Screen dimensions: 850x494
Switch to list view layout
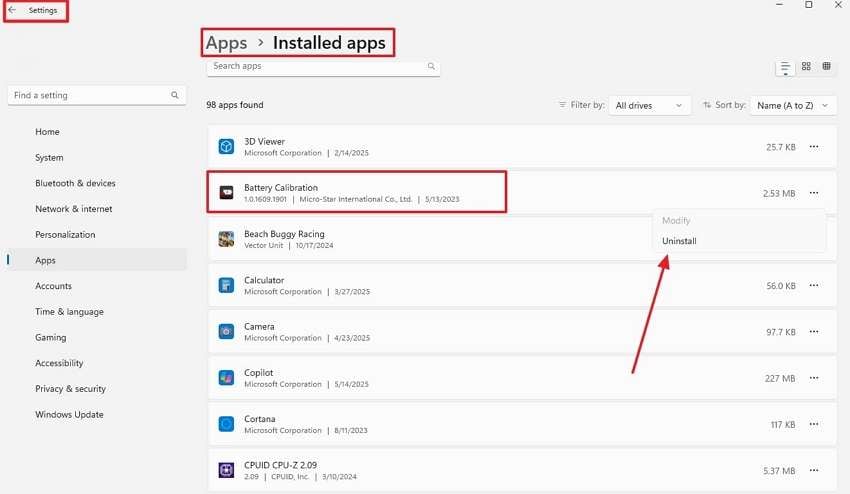785,67
